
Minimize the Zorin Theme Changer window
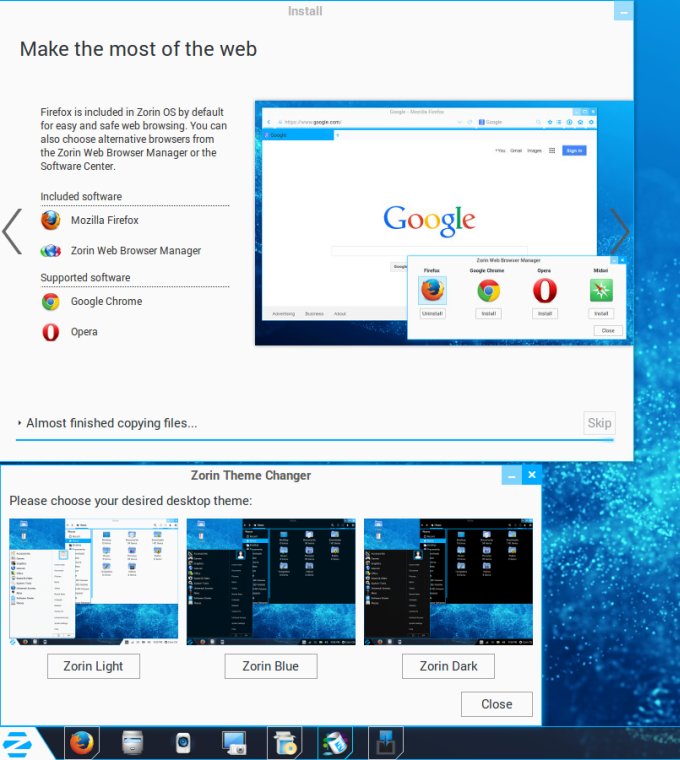tap(512, 475)
